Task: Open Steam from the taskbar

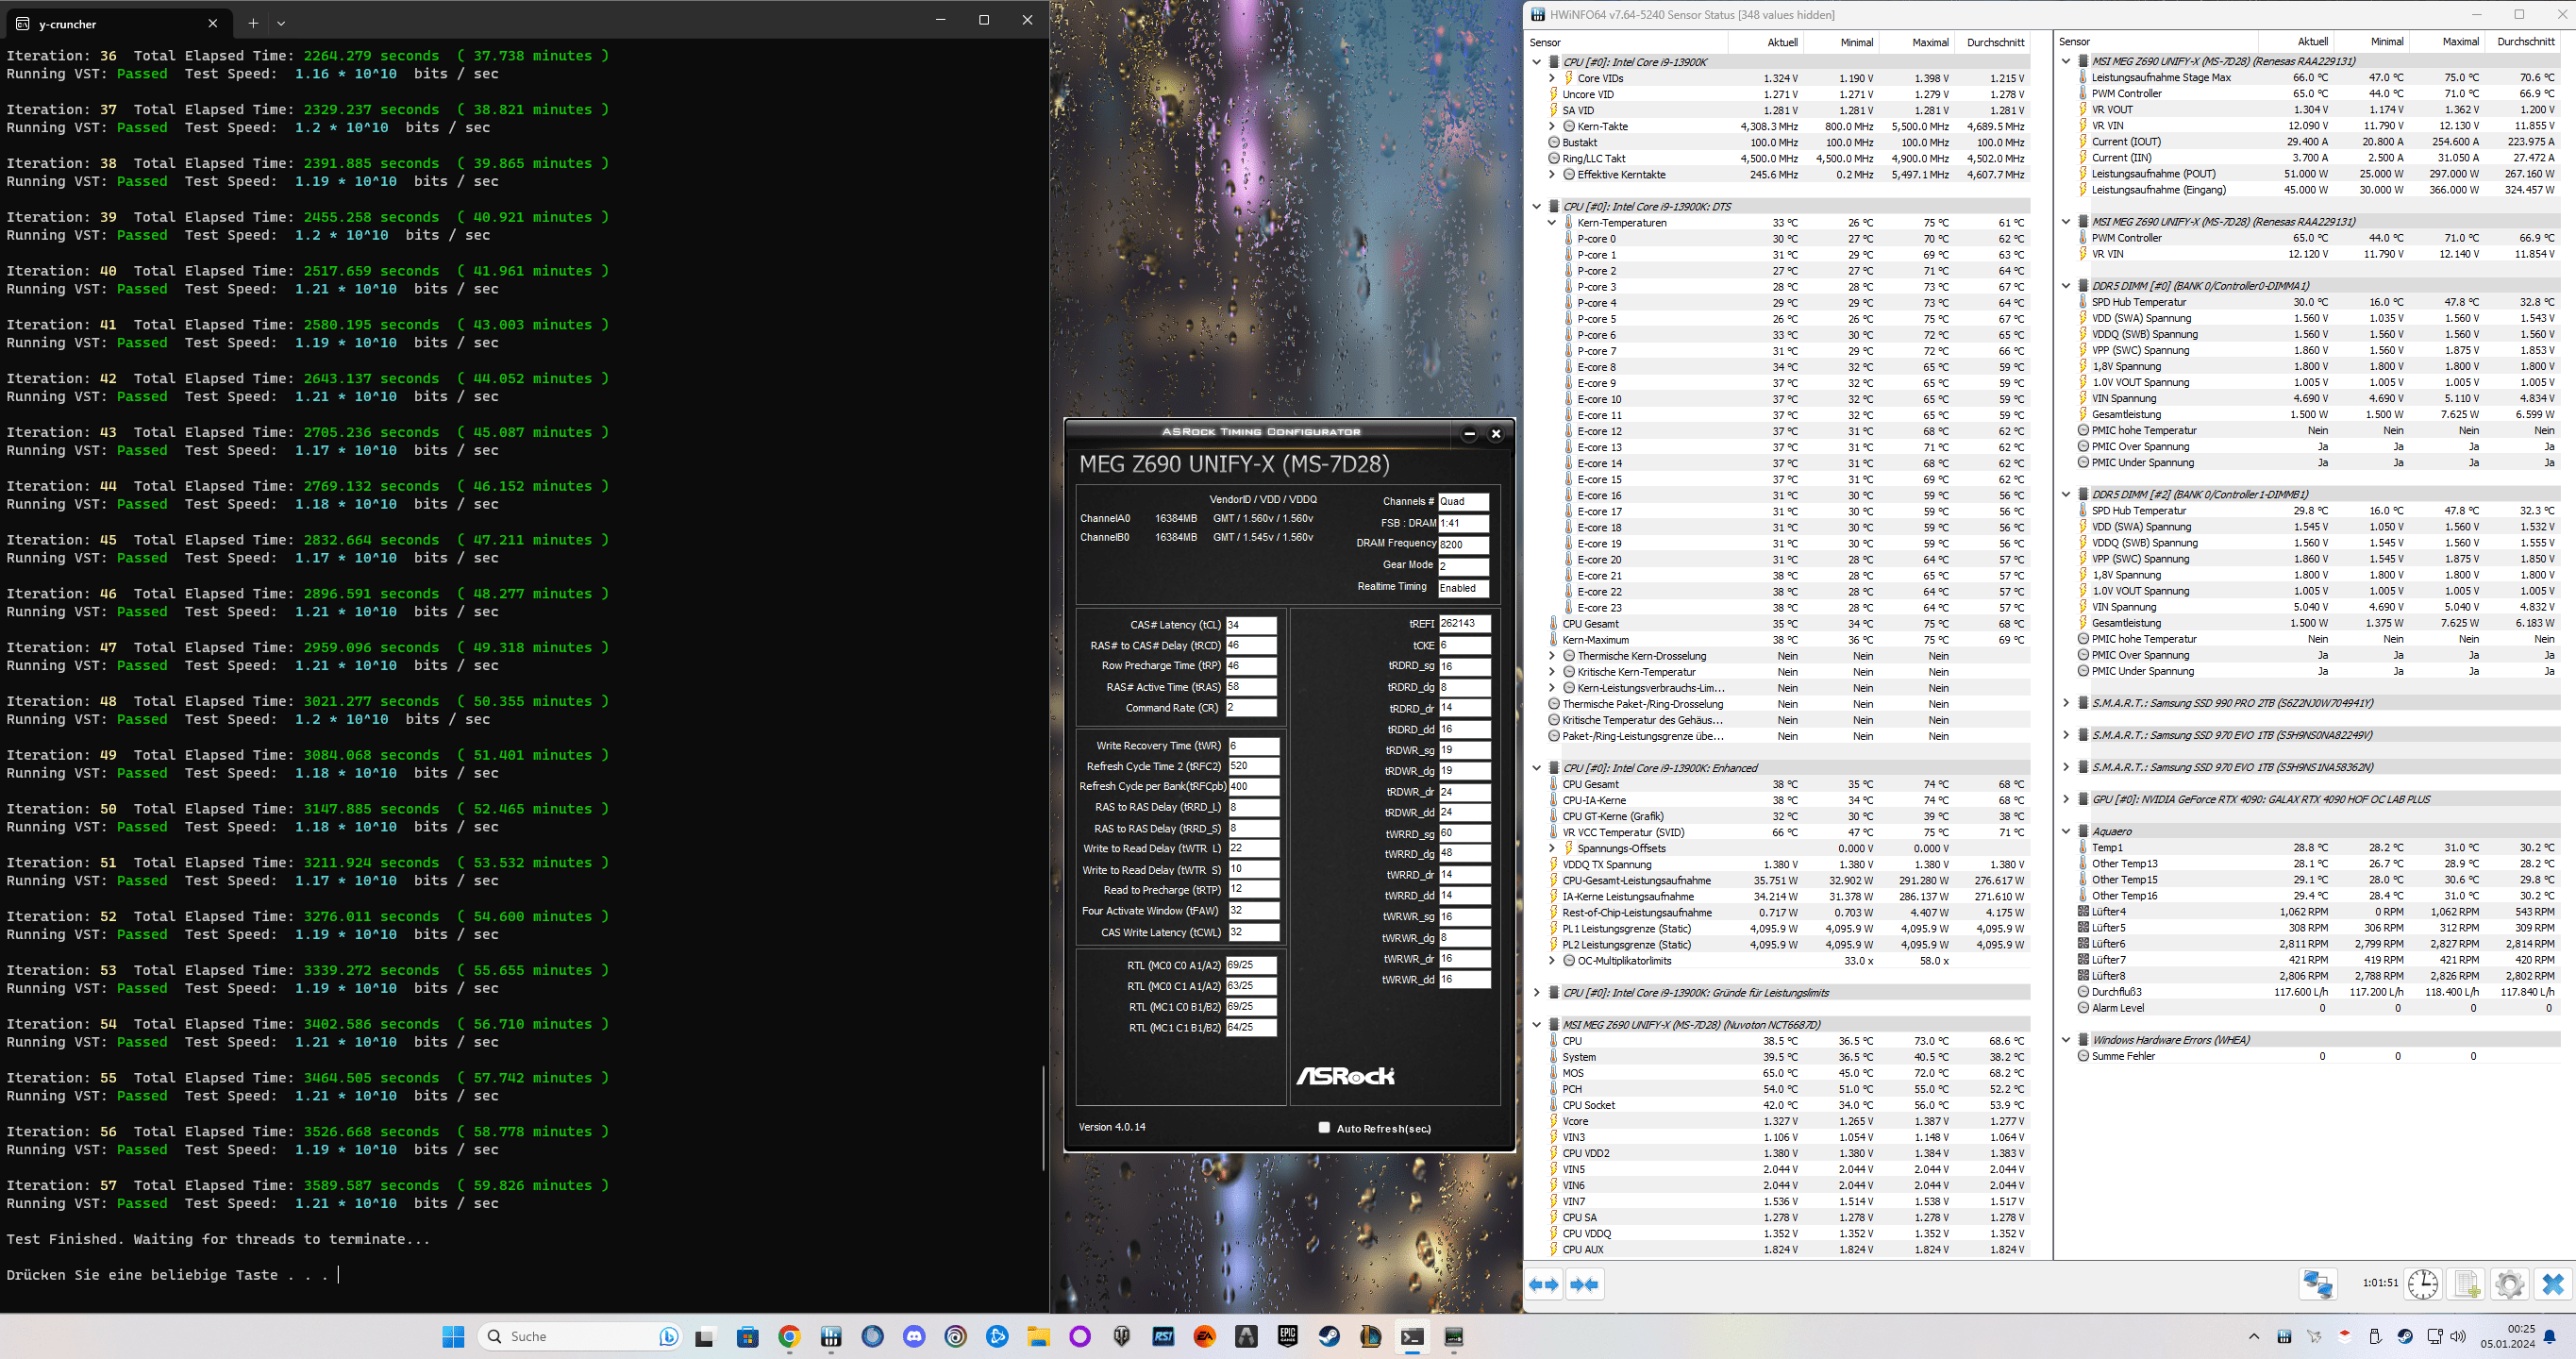Action: 1329,1336
